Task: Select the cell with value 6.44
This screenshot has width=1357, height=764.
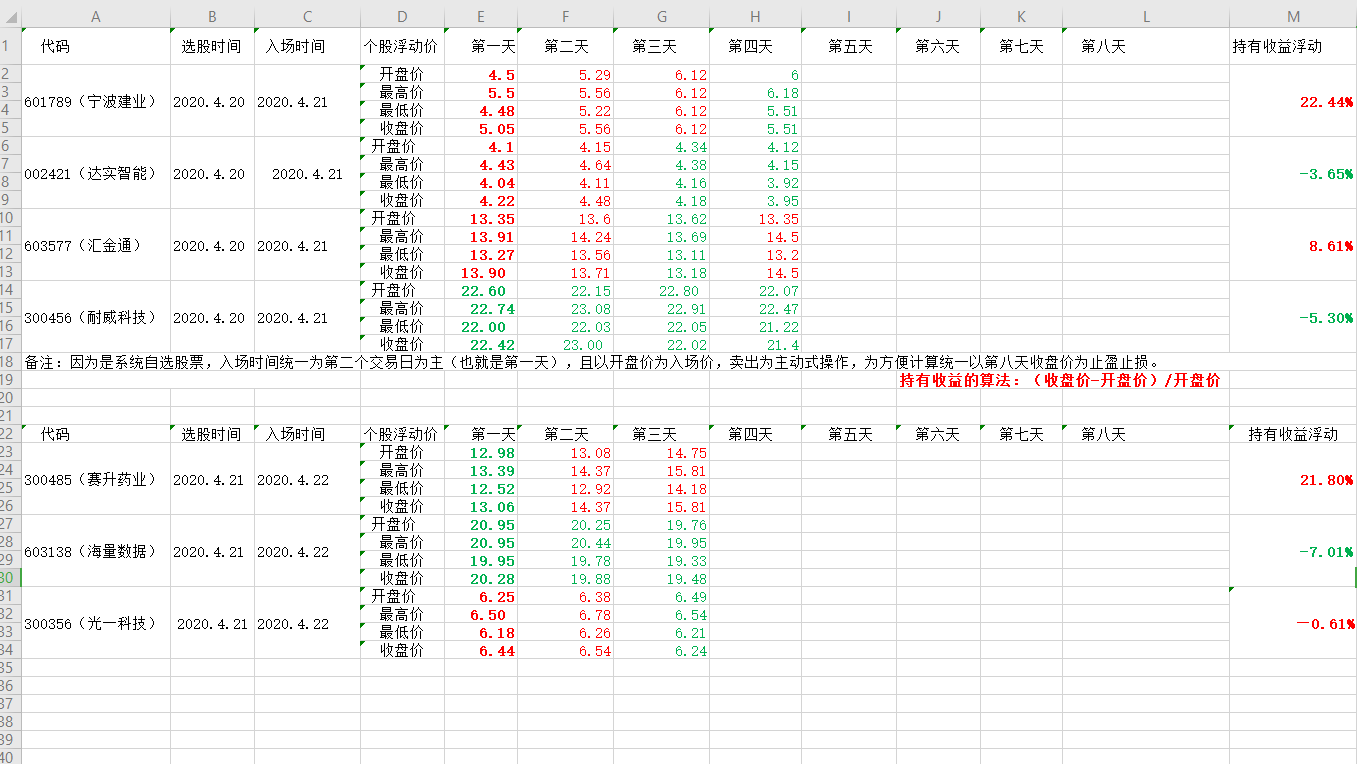Action: tap(481, 651)
